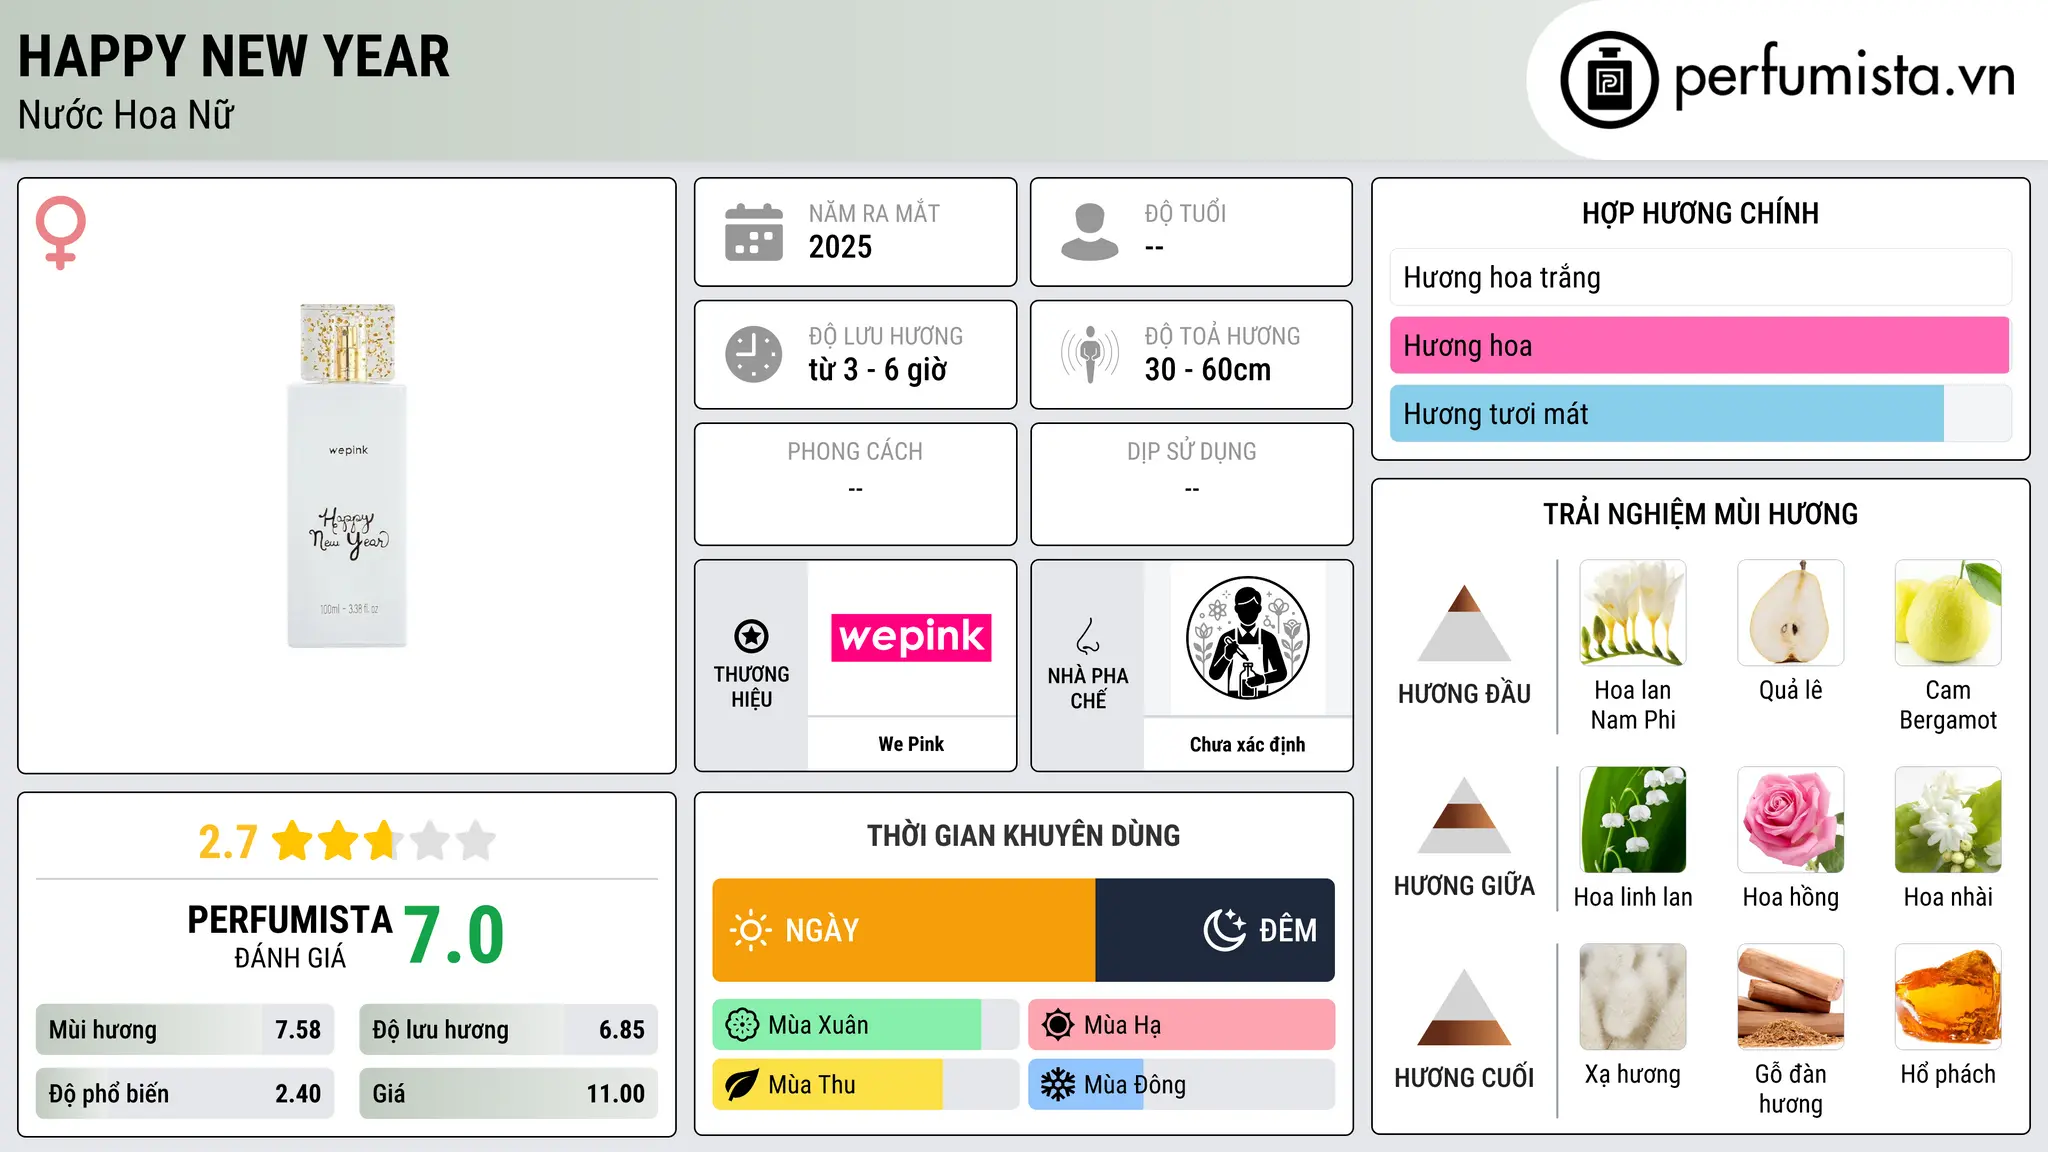Click the longevity value từ 3 - 6 giờ

point(878,370)
